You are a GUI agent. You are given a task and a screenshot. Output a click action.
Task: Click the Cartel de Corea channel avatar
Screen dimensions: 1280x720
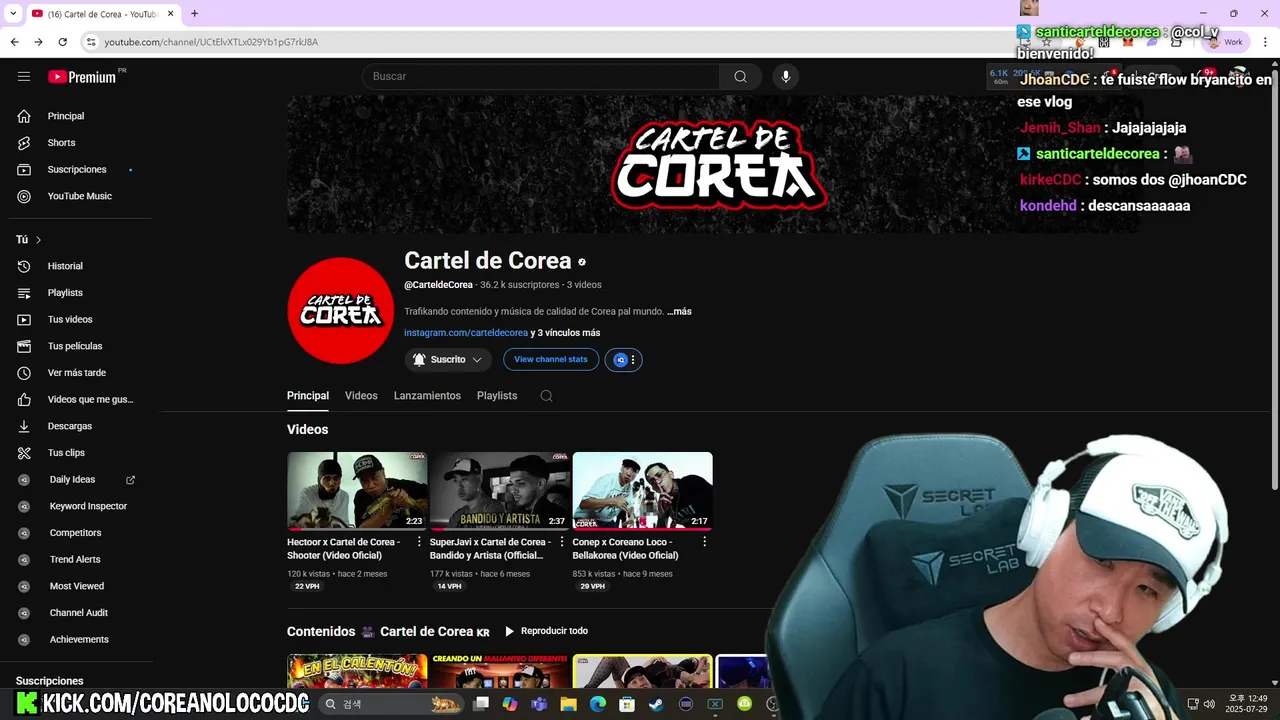[x=341, y=310]
